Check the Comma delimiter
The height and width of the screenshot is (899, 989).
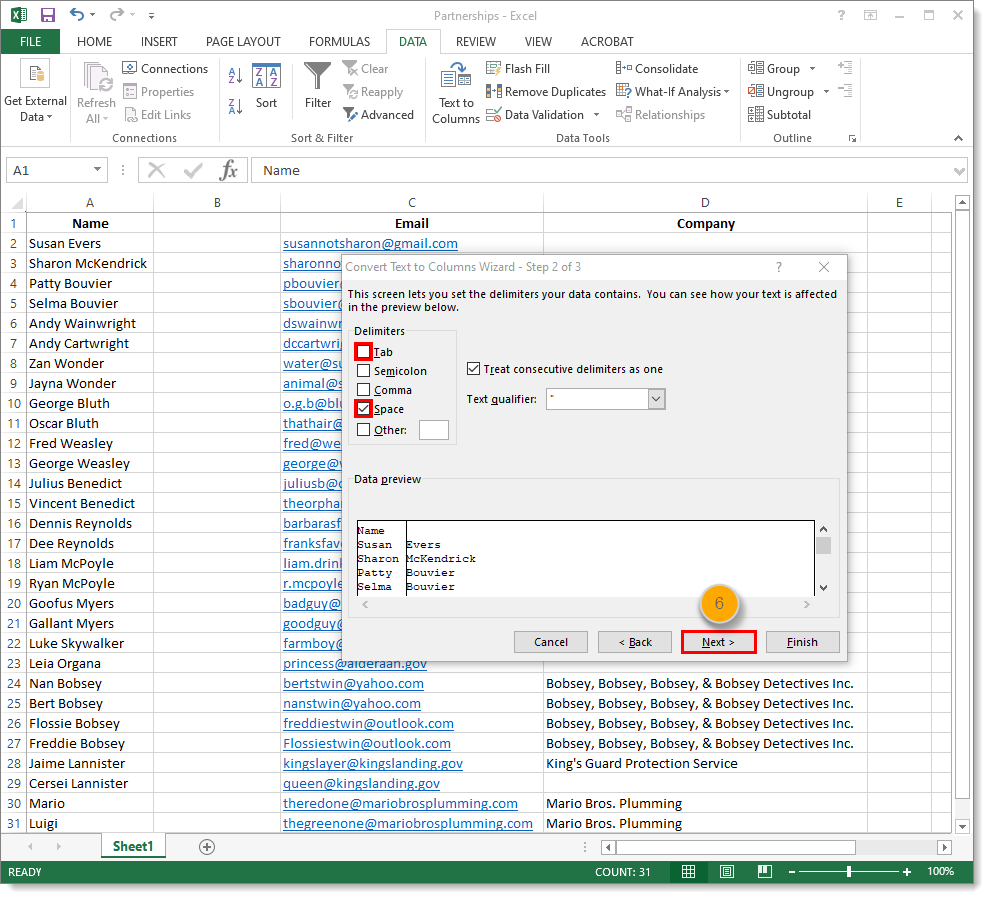(363, 389)
